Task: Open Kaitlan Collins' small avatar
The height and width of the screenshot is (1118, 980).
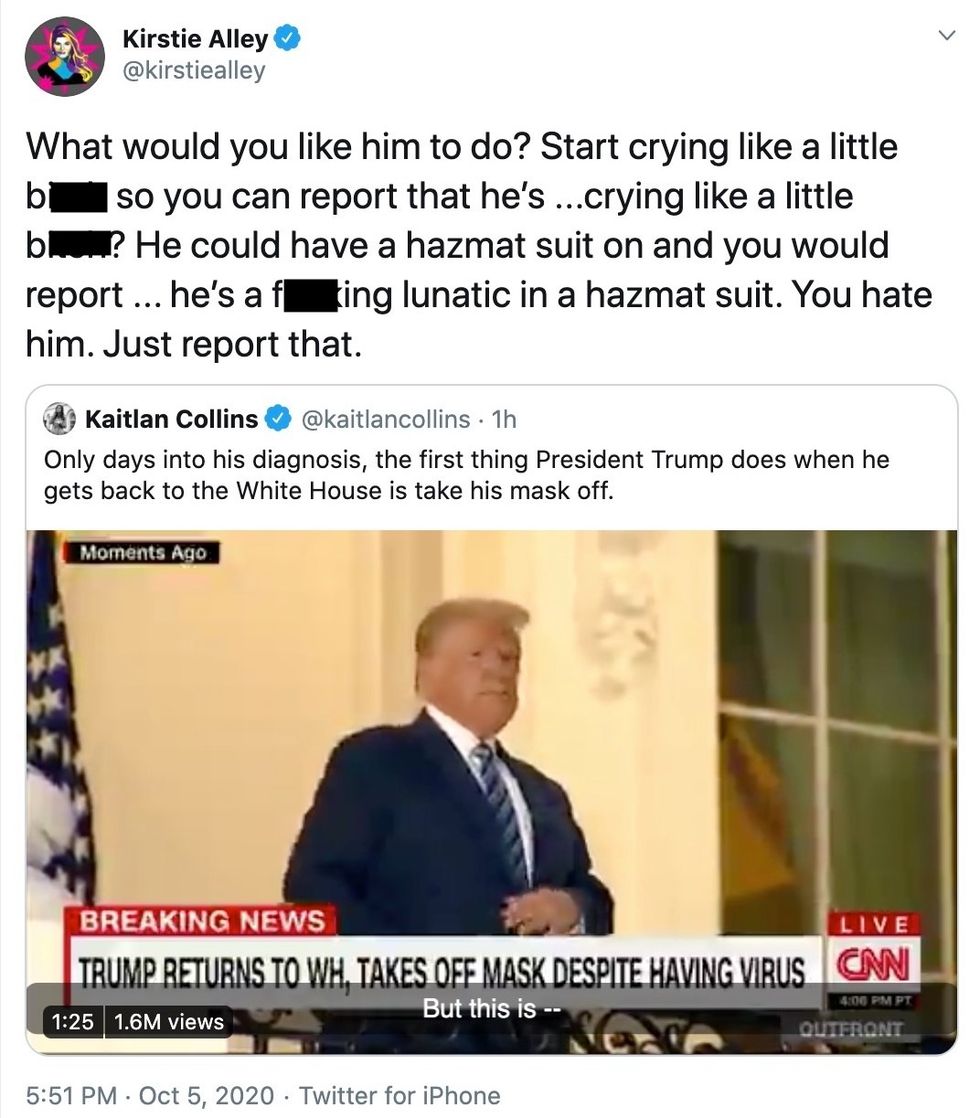Action: [x=59, y=419]
